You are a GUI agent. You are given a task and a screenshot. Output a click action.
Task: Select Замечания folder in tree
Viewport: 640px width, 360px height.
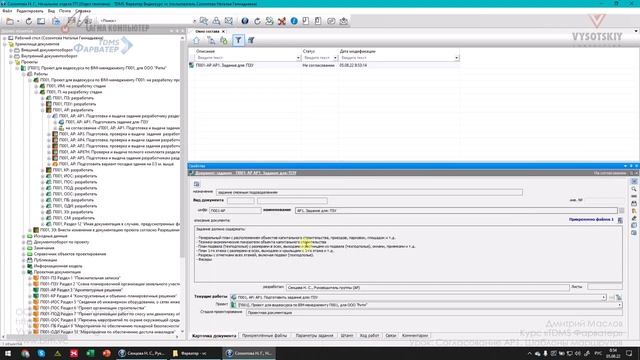pyautogui.click(x=44, y=248)
